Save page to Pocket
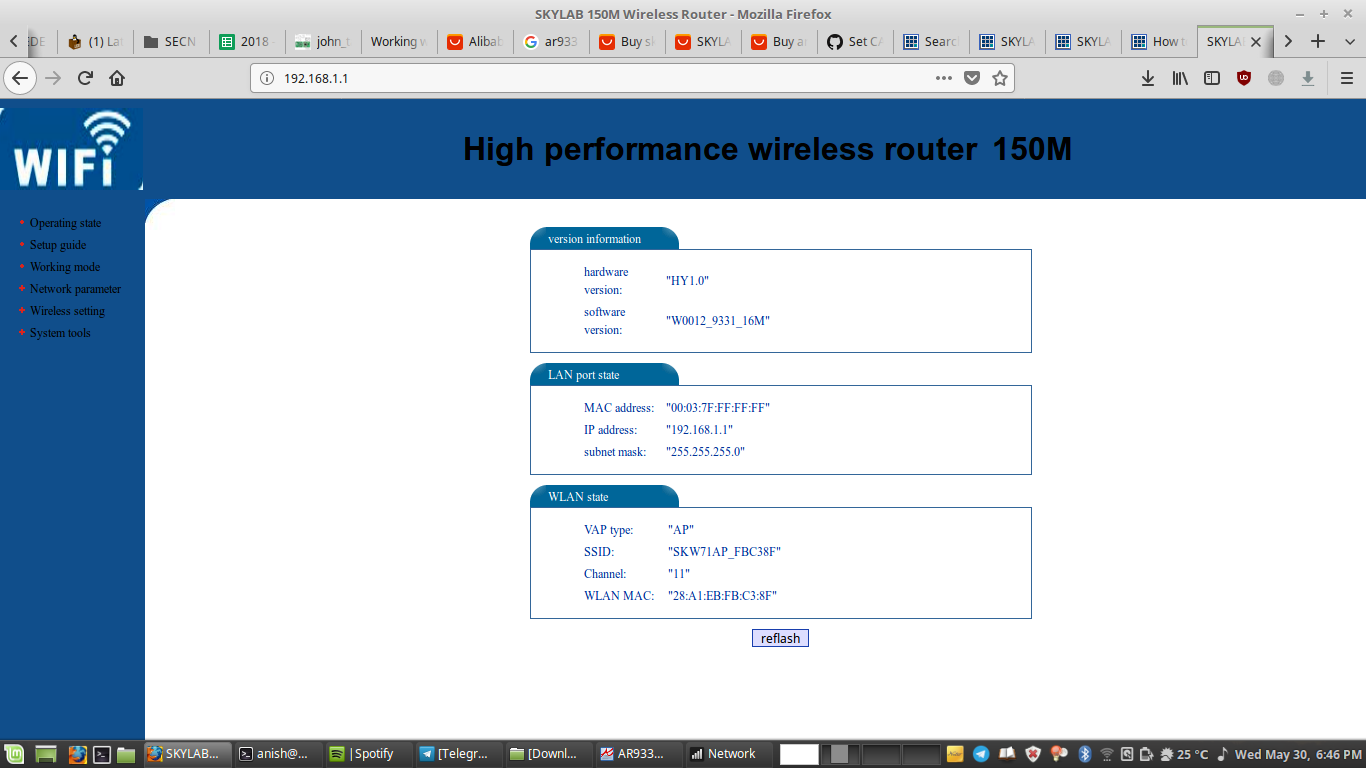 tap(971, 78)
